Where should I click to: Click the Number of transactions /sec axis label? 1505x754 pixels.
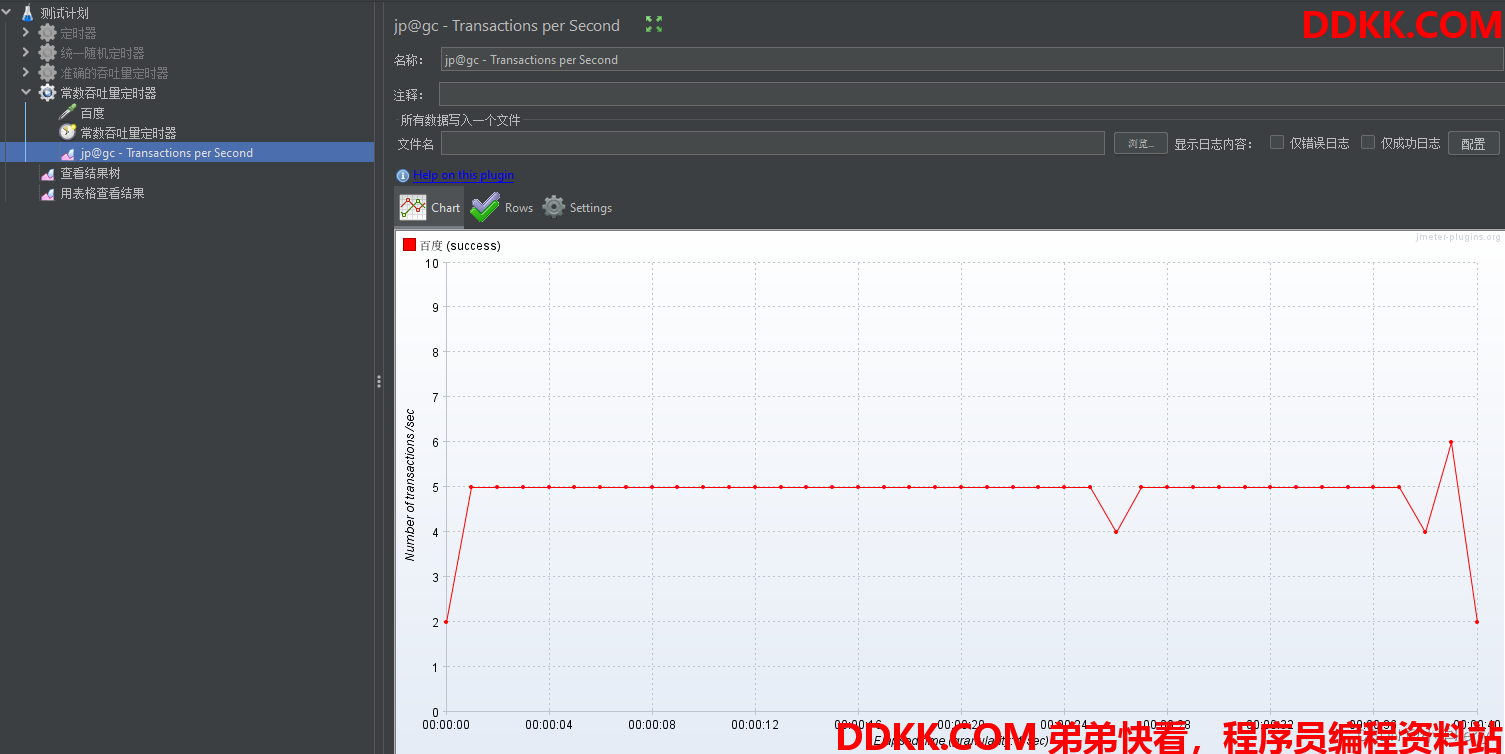click(410, 485)
